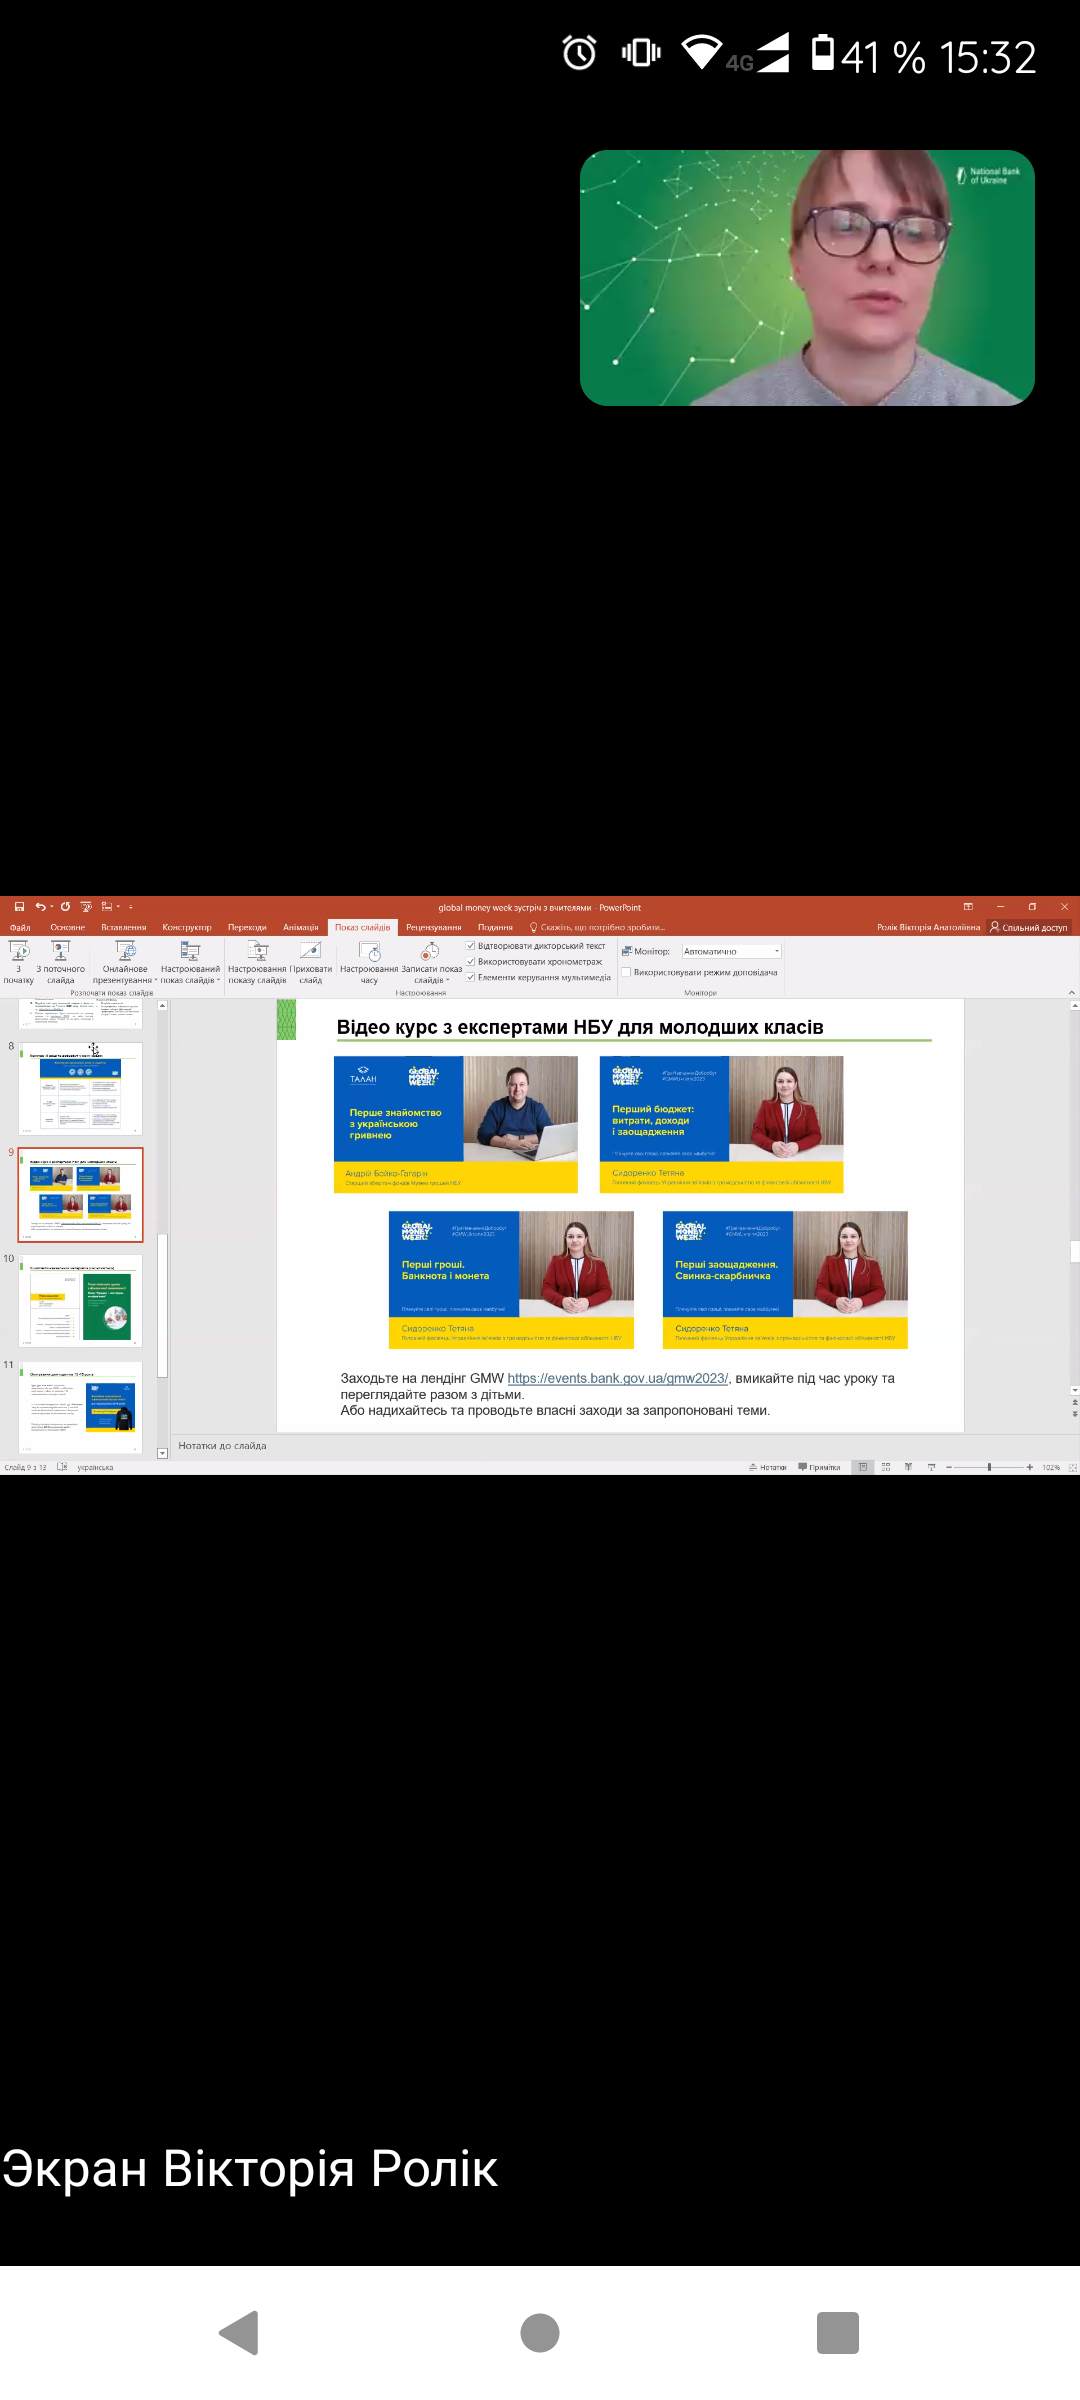1080x2400 pixels.
Task: Tap the presenter video thumbnail of National Bank
Action: (807, 278)
